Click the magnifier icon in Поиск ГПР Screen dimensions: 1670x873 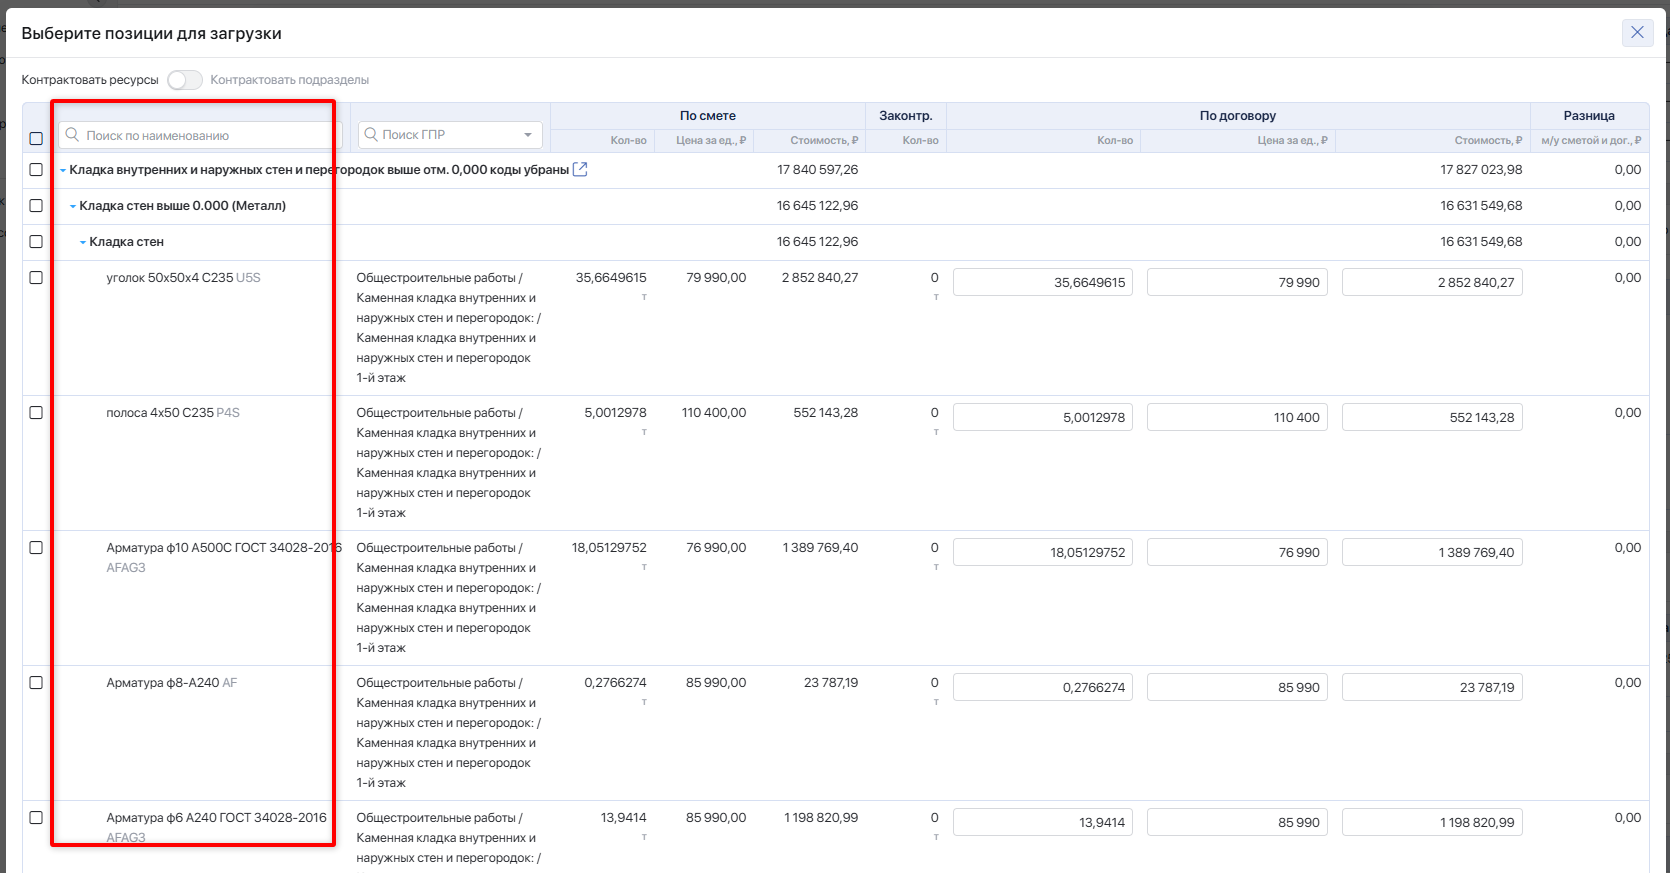point(371,135)
